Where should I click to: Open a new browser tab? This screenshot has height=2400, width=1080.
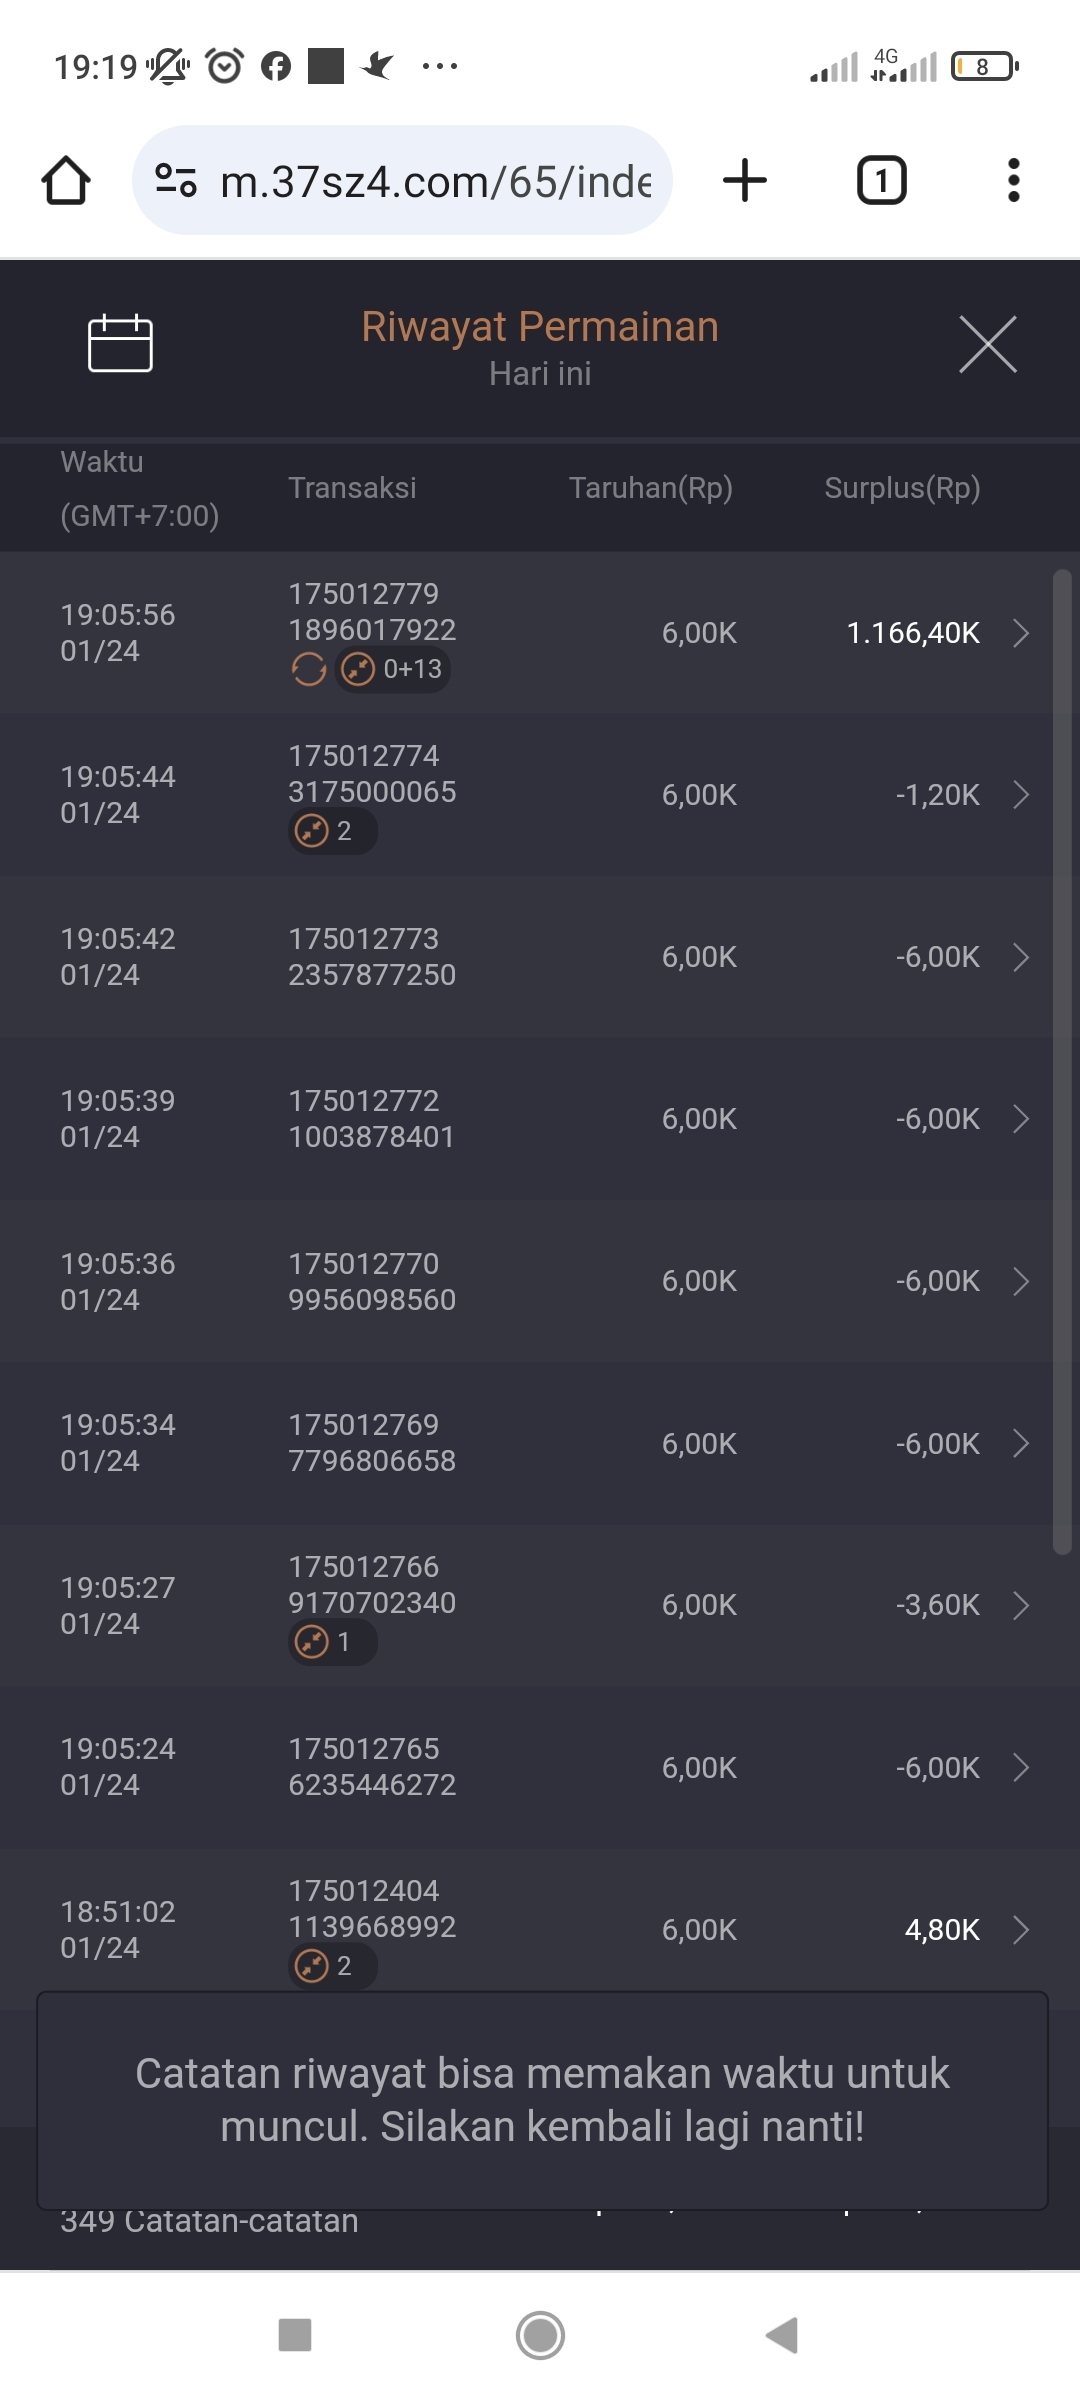[745, 181]
